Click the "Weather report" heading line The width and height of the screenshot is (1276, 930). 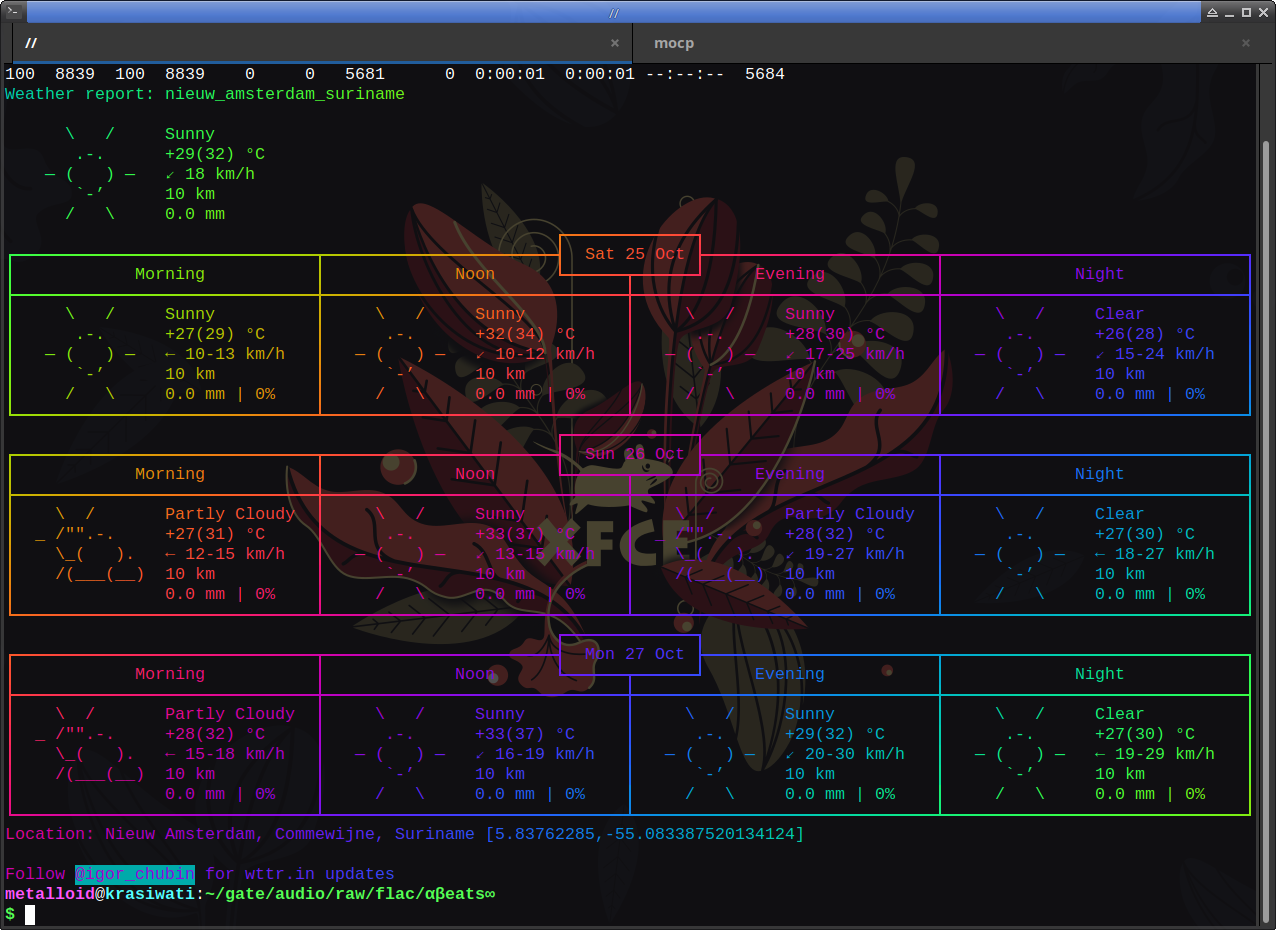tap(205, 94)
